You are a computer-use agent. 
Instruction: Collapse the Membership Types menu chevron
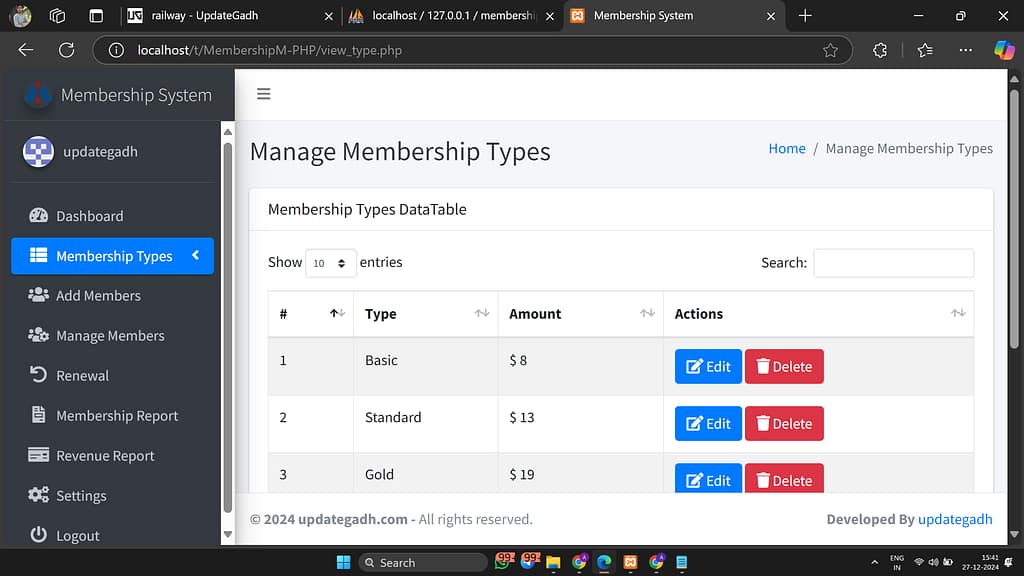(196, 256)
